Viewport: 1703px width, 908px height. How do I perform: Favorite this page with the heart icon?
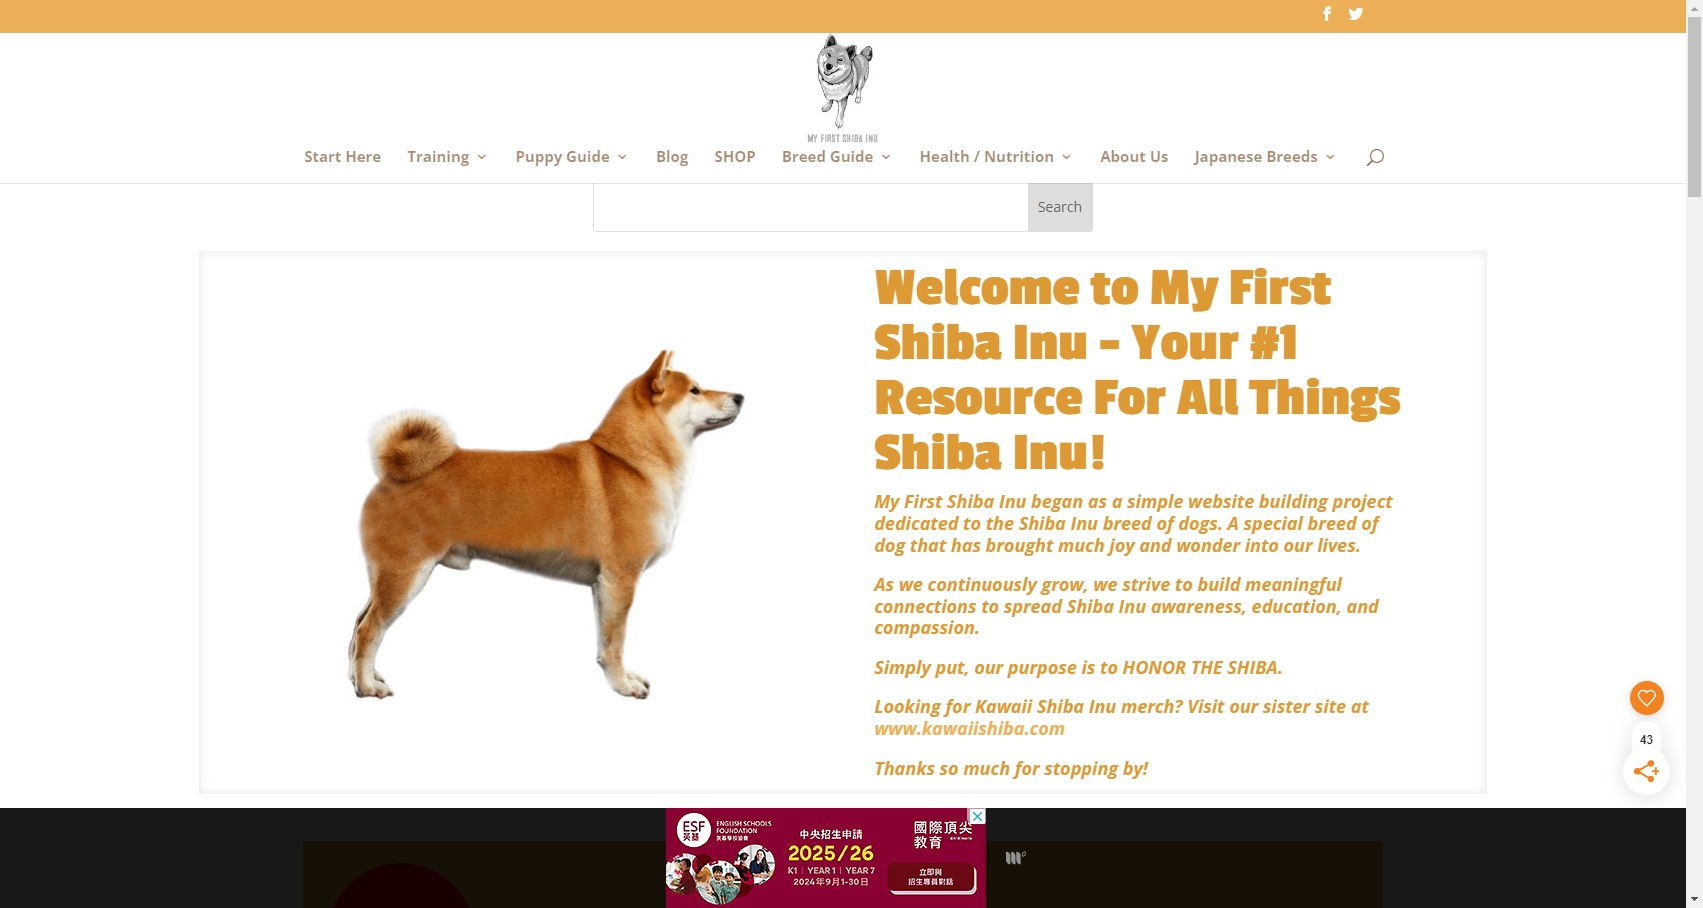[x=1646, y=698]
